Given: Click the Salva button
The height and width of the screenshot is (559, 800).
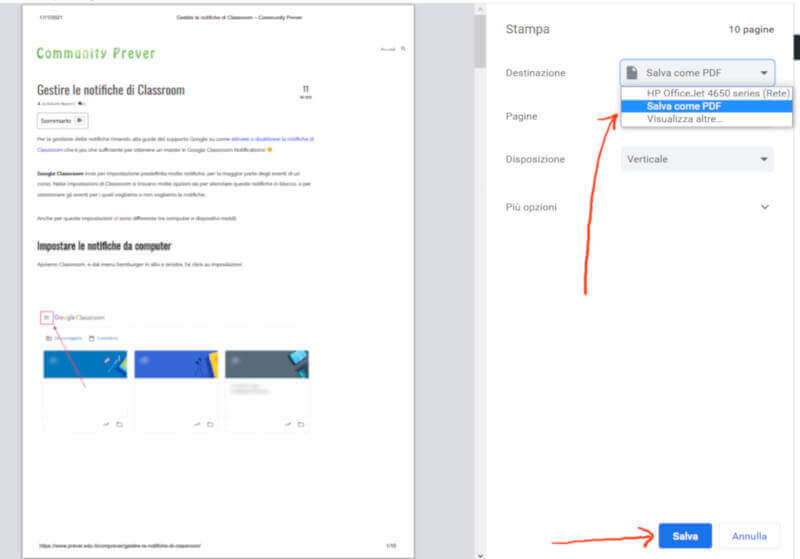Looking at the screenshot, I should click(685, 536).
